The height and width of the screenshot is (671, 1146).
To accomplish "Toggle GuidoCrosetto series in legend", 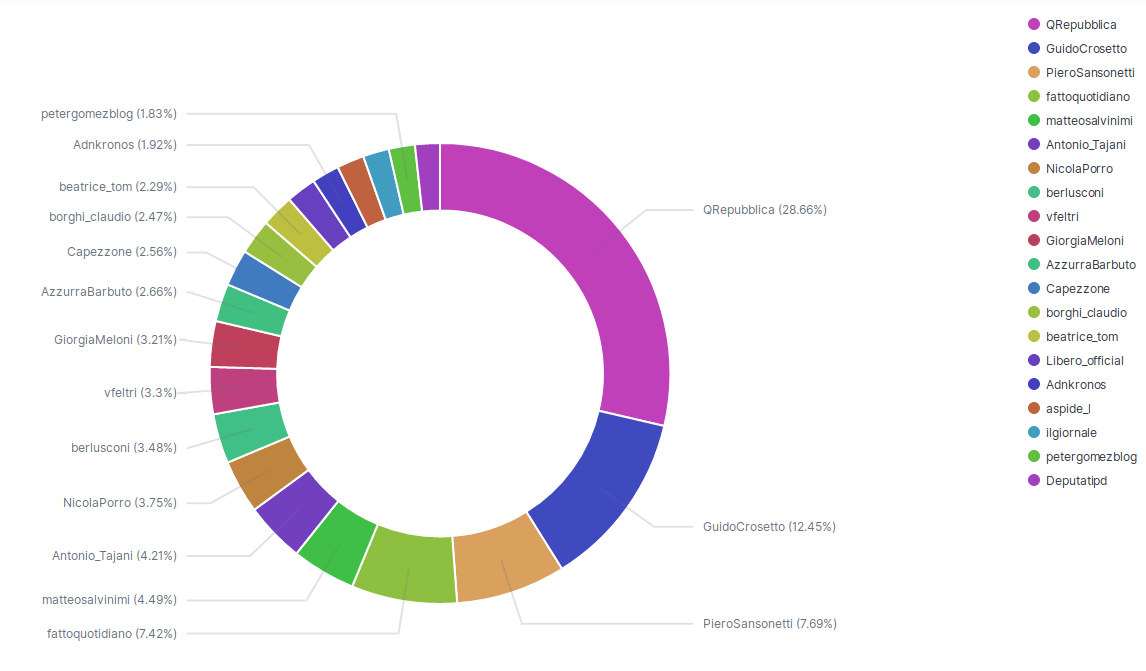I will [1085, 49].
